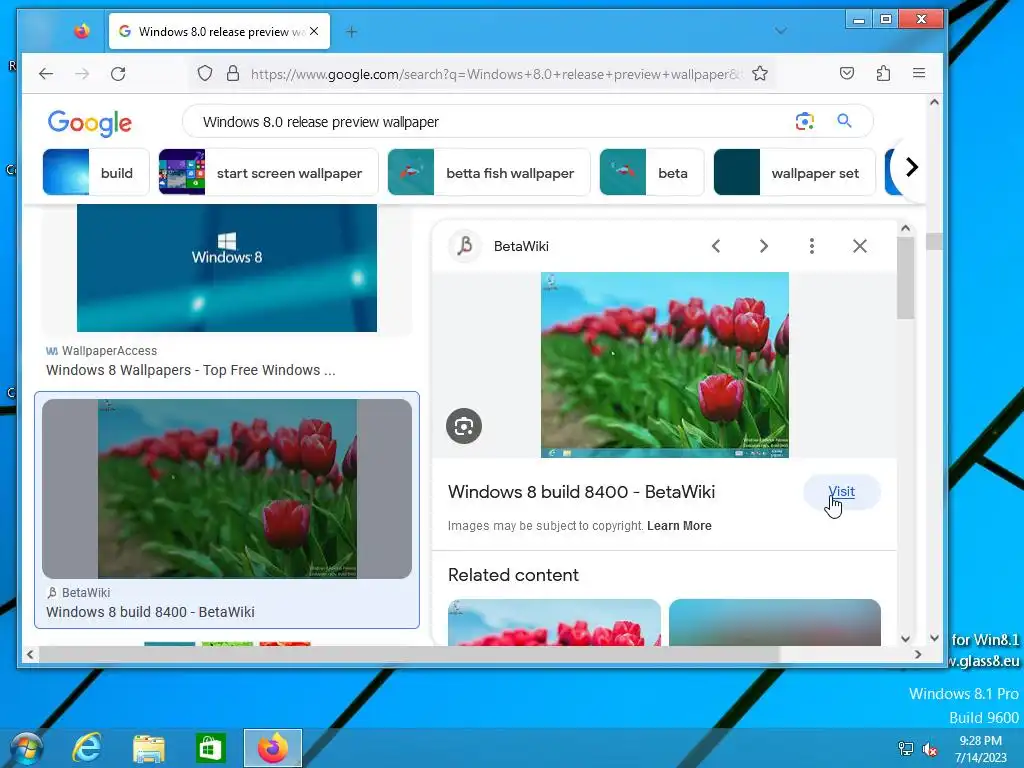
Task: Click the page vertical scroll down arrow
Action: pos(934,638)
